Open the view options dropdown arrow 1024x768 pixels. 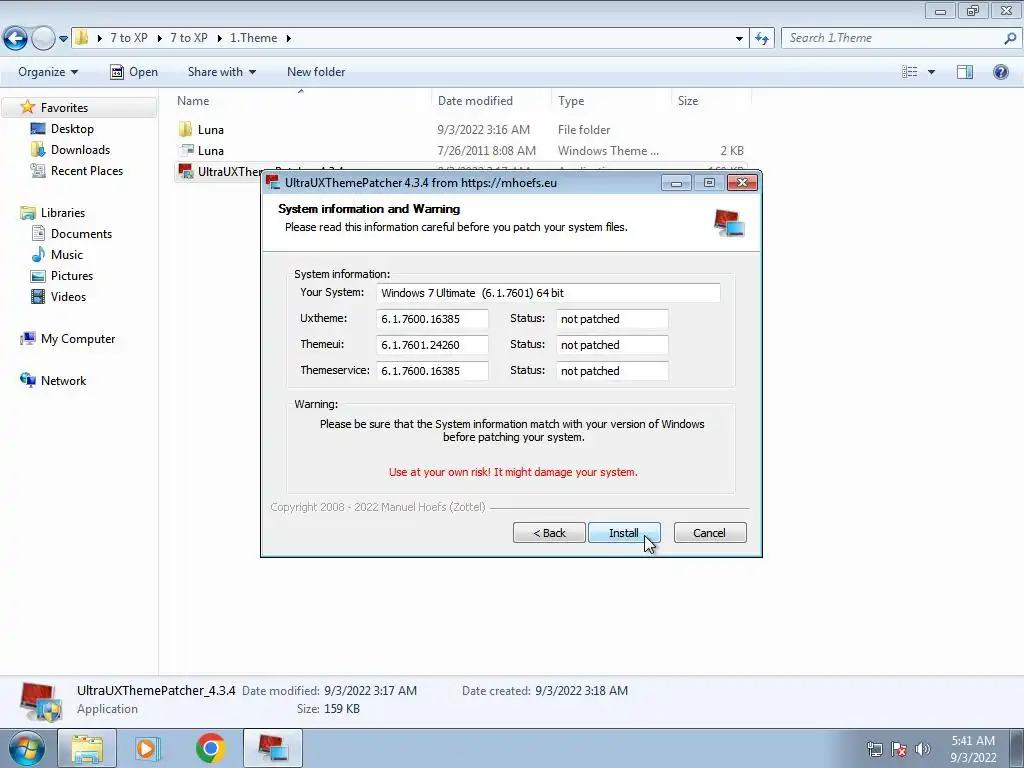931,72
